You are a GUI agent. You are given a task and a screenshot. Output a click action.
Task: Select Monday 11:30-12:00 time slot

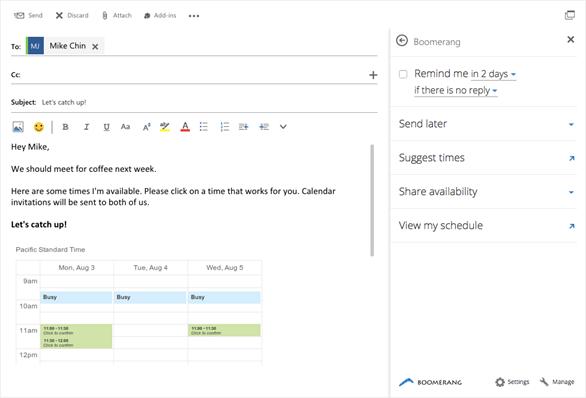pos(76,342)
